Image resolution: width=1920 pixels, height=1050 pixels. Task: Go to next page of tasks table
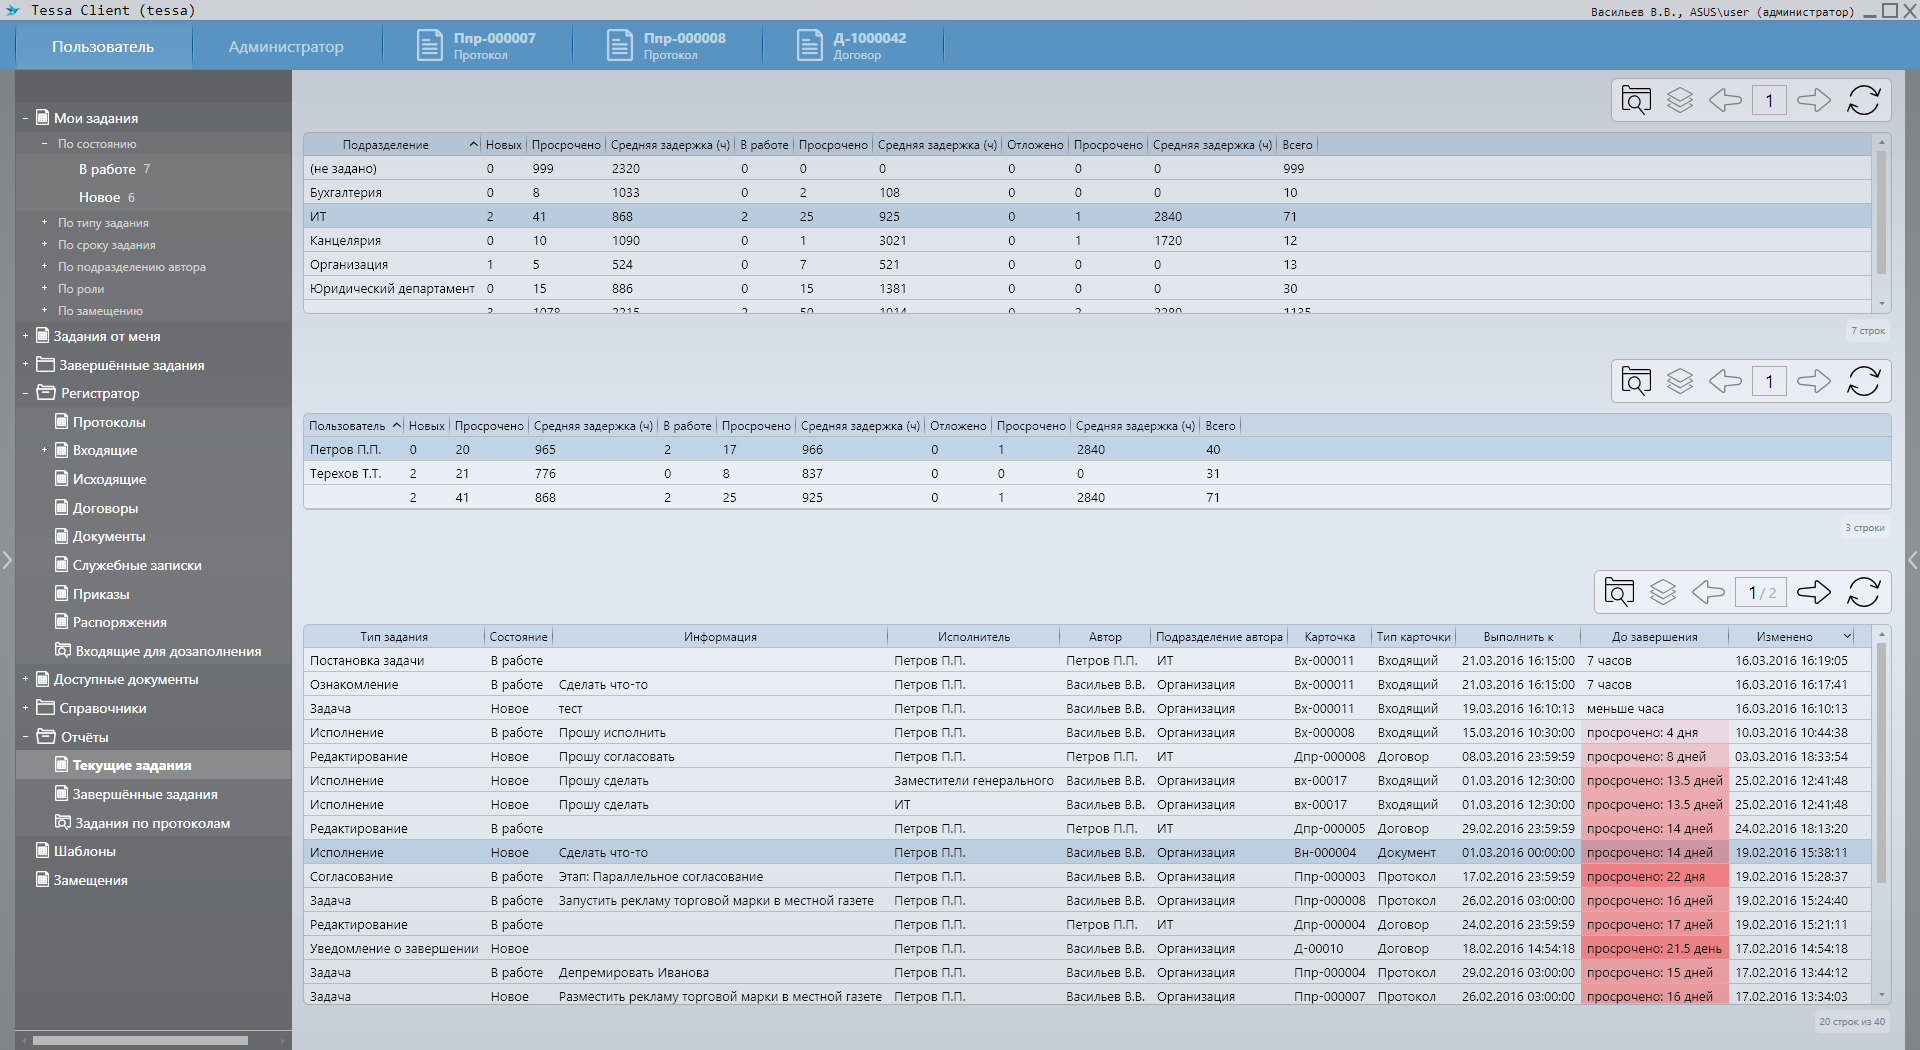1813,592
